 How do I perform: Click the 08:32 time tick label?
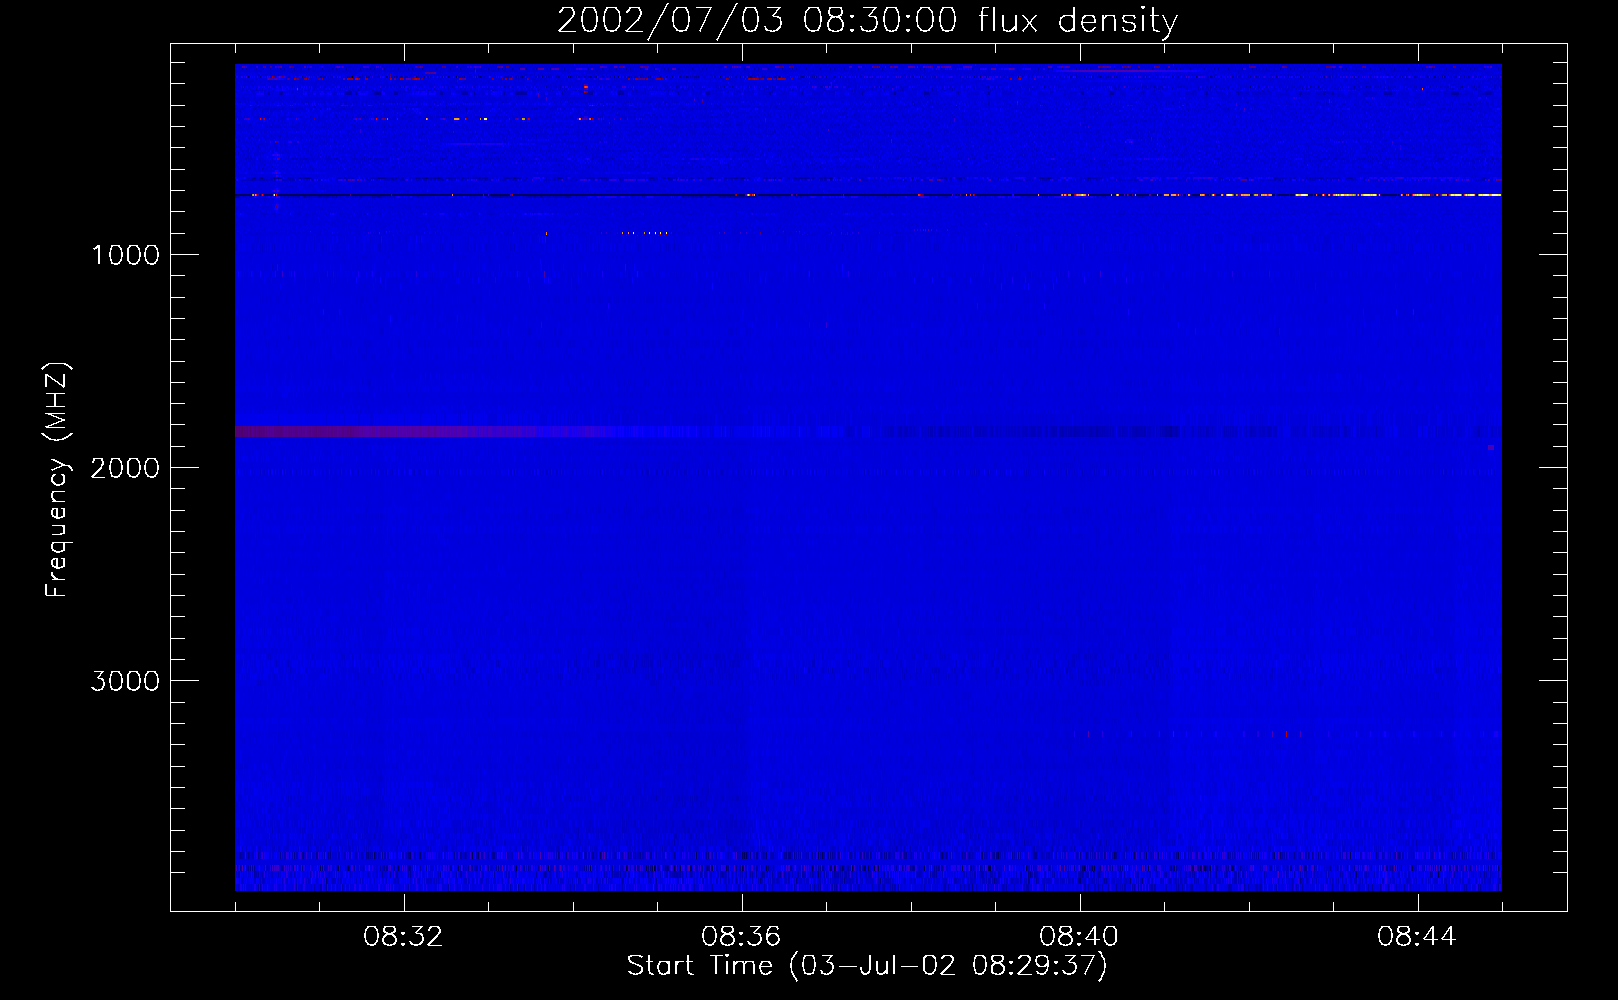[x=403, y=937]
